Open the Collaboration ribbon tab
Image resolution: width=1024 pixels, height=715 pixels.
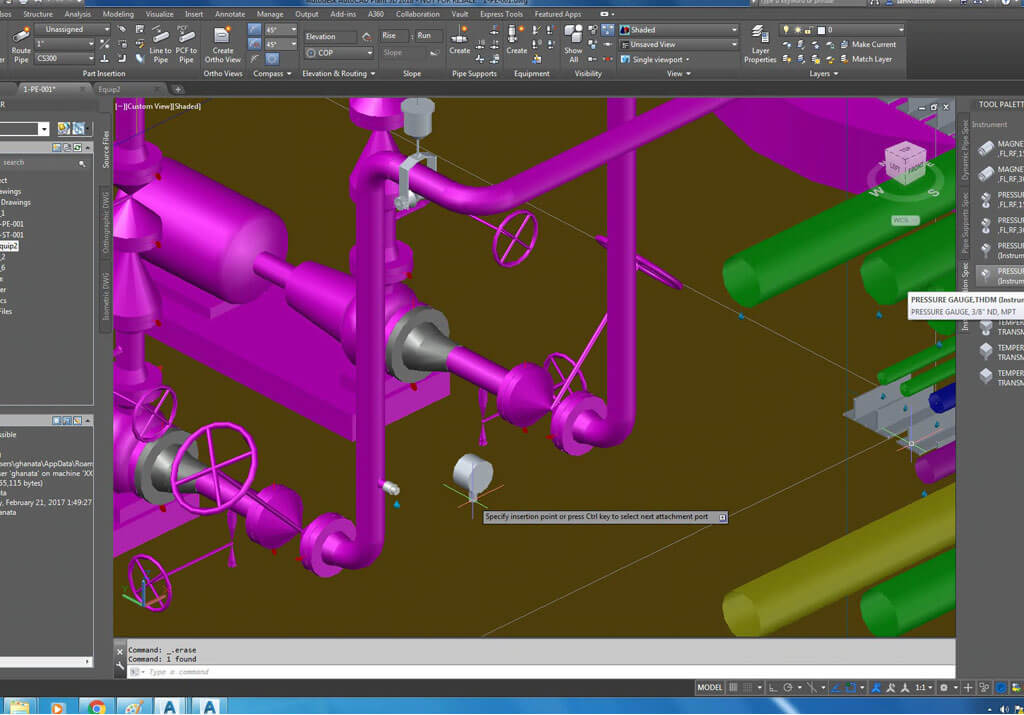[x=417, y=14]
